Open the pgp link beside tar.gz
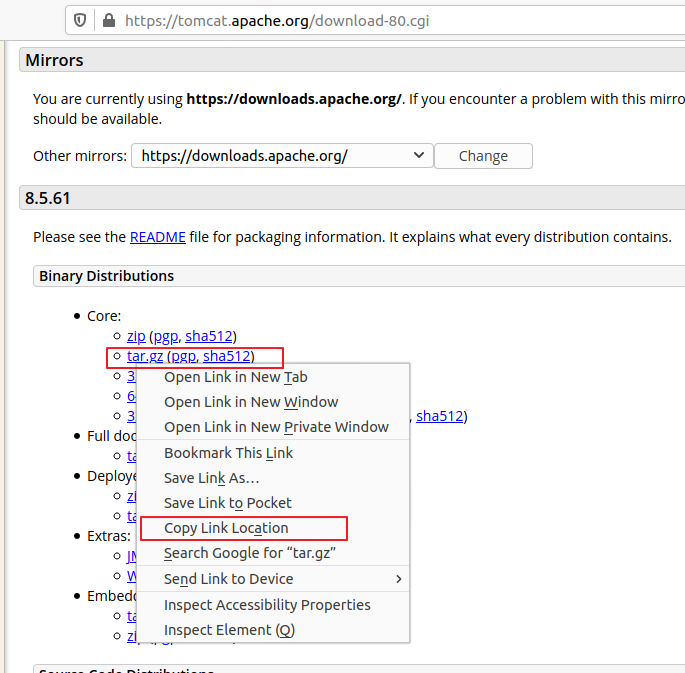 [183, 356]
